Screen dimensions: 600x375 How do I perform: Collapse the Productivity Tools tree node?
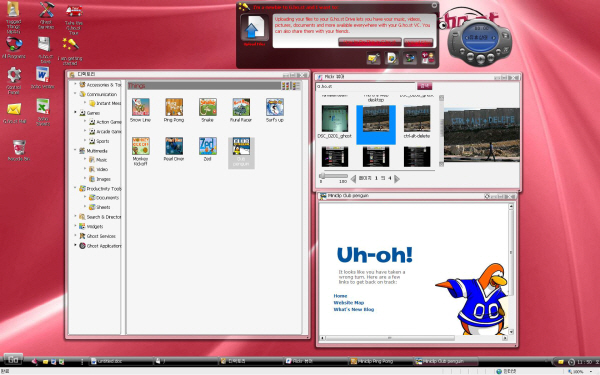pos(75,188)
